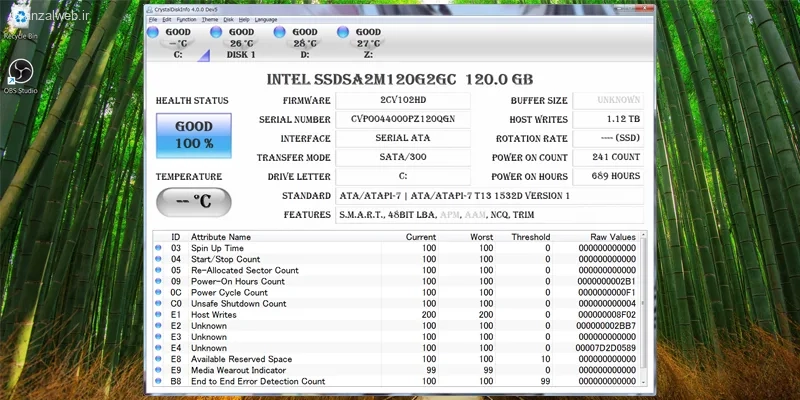Select the DISK 1 status orb
The image size is (800, 400).
(216, 32)
